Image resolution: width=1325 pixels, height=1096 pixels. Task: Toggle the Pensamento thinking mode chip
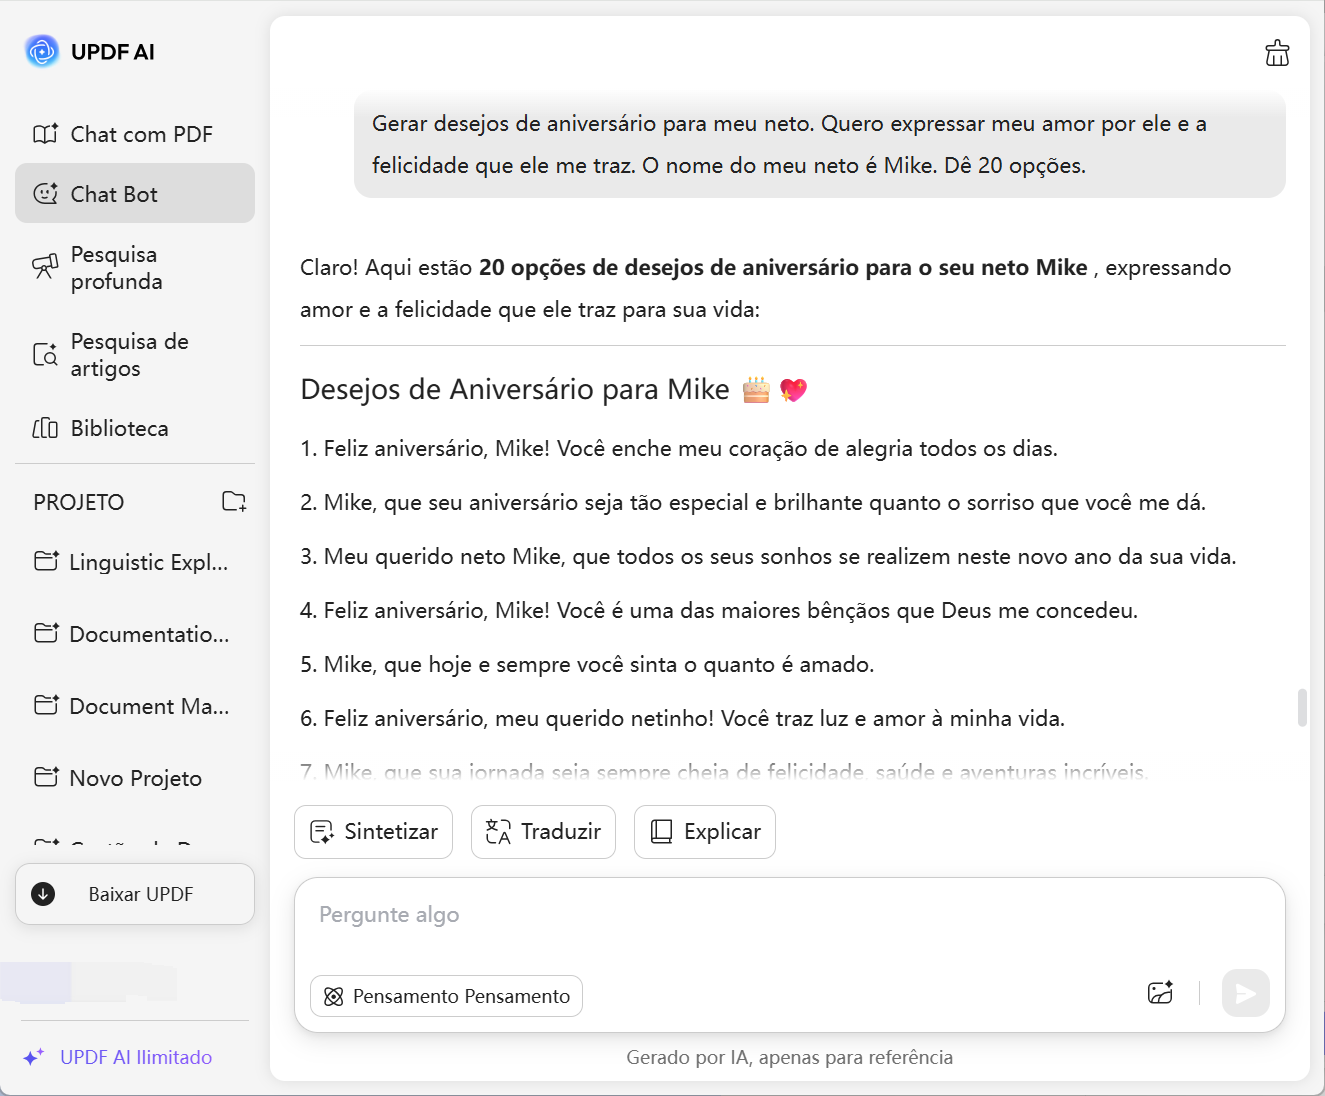pos(446,995)
